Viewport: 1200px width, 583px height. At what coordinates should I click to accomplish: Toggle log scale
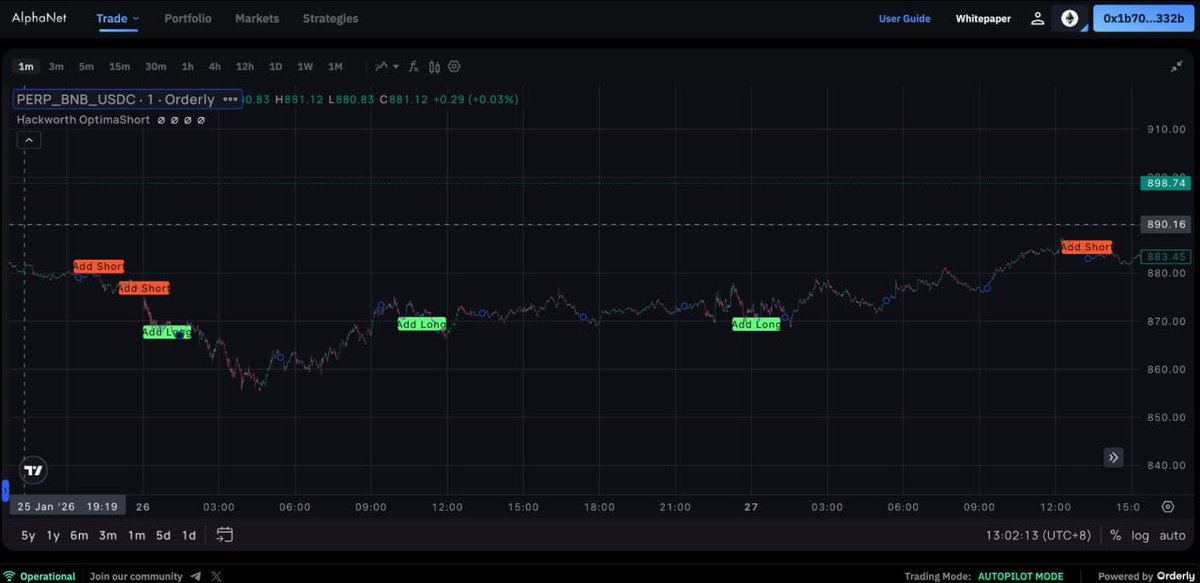pos(1140,535)
